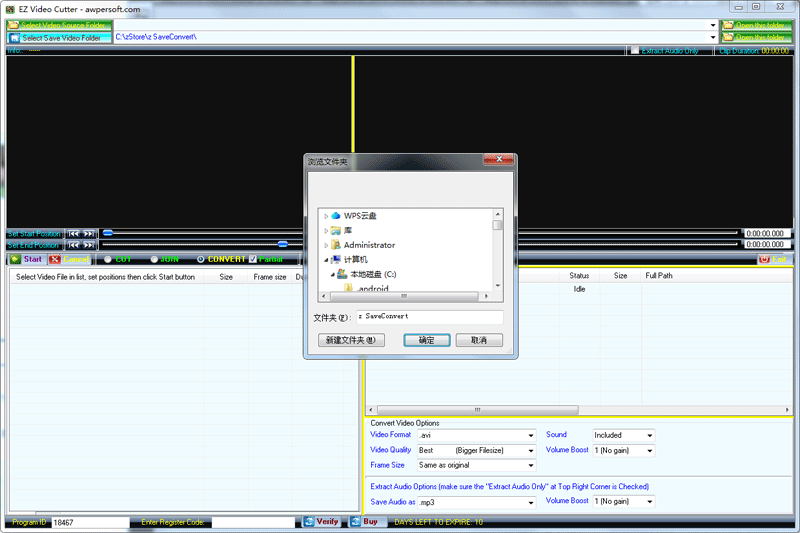Select the .android folder in tree

373,288
